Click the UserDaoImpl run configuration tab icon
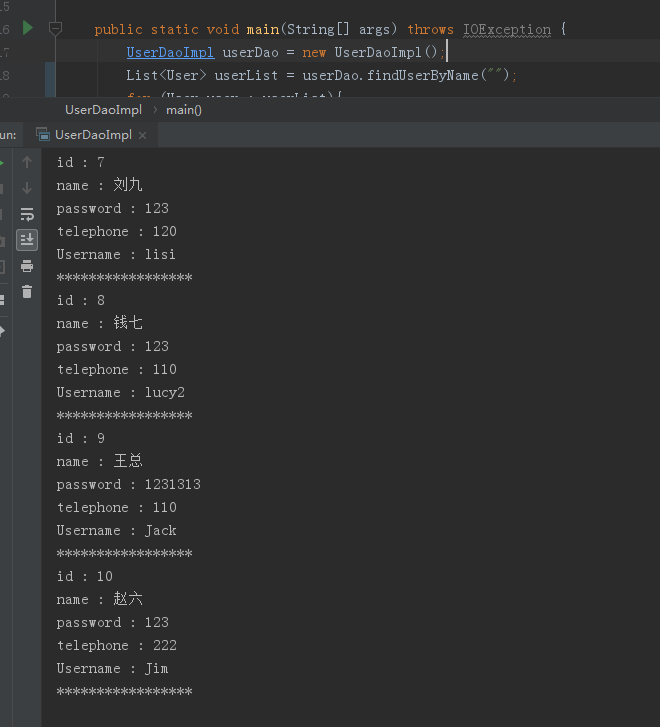This screenshot has width=660, height=727. [42, 135]
